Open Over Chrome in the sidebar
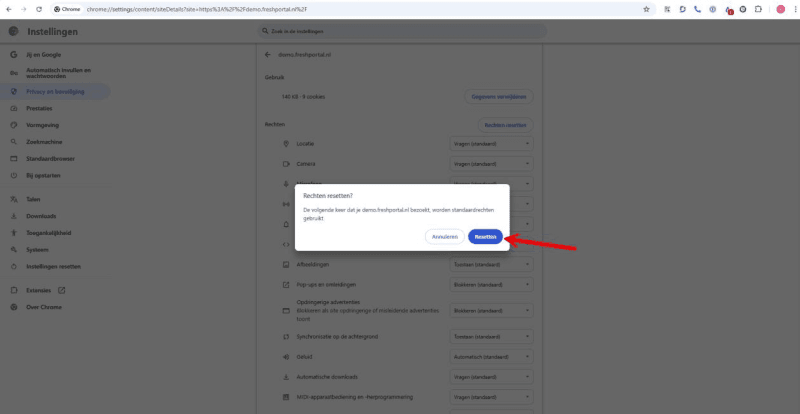The height and width of the screenshot is (414, 800). tap(55, 307)
